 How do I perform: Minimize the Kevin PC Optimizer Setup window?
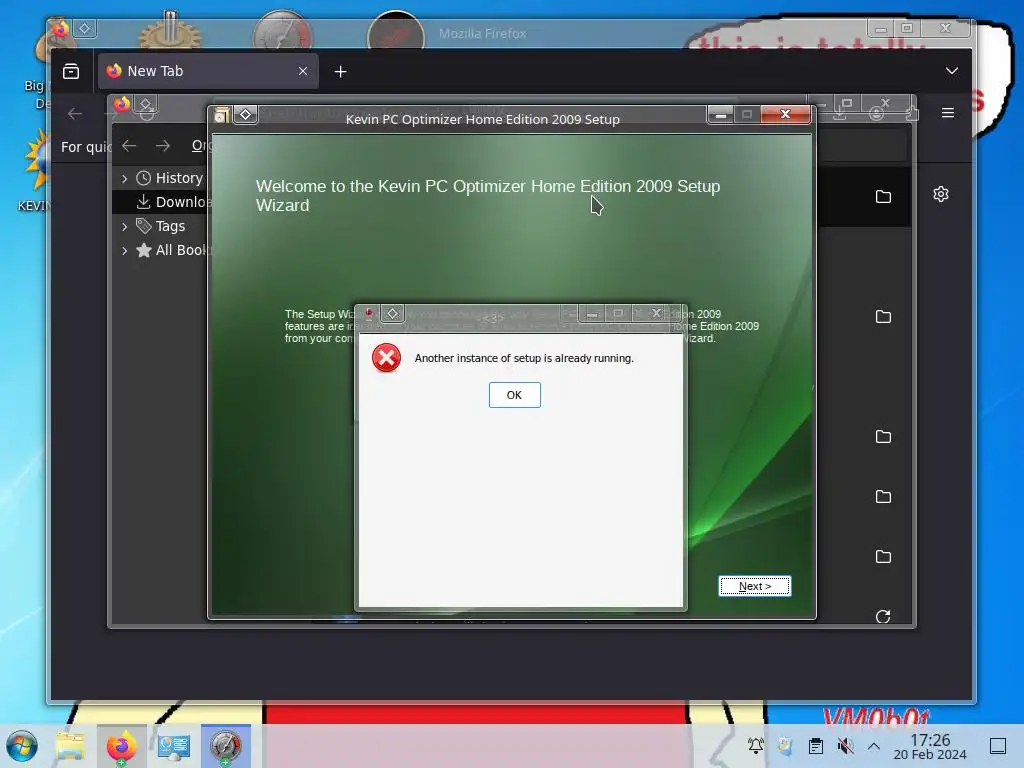point(720,115)
